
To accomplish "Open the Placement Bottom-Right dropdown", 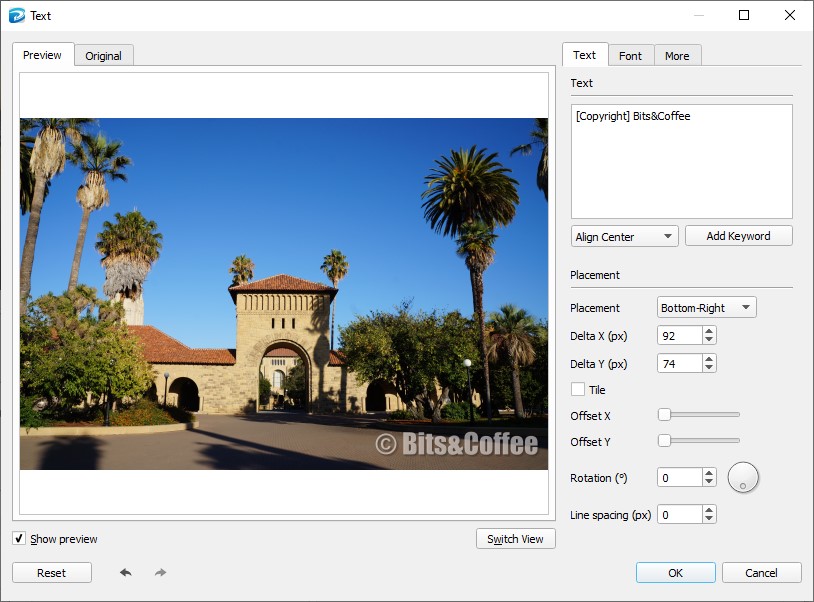I will point(707,307).
